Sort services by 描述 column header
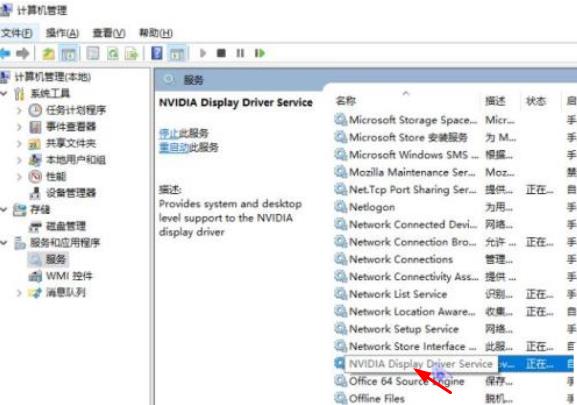Viewport: 577px width, 405px height. click(495, 101)
